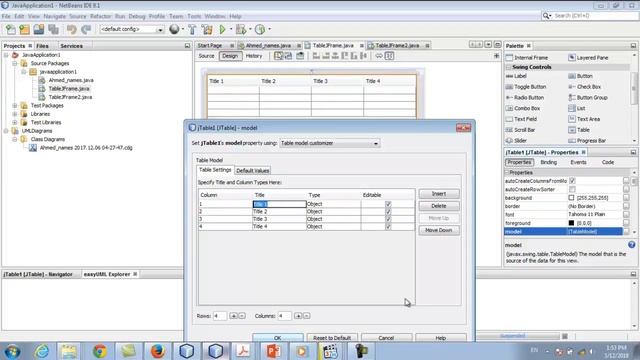The width and height of the screenshot is (640, 360).
Task: Expand the Libraries tree node
Action: [x=15, y=114]
